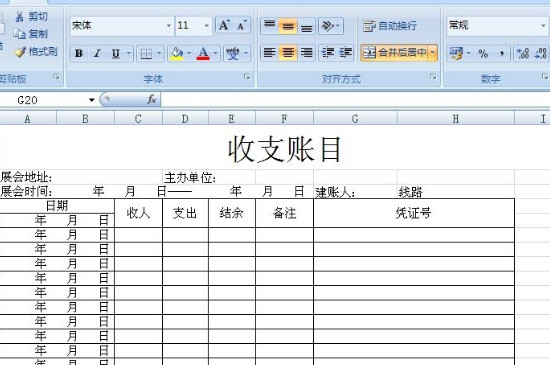Toggle italic formatting
Screen dimensions: 550x365
[97, 53]
